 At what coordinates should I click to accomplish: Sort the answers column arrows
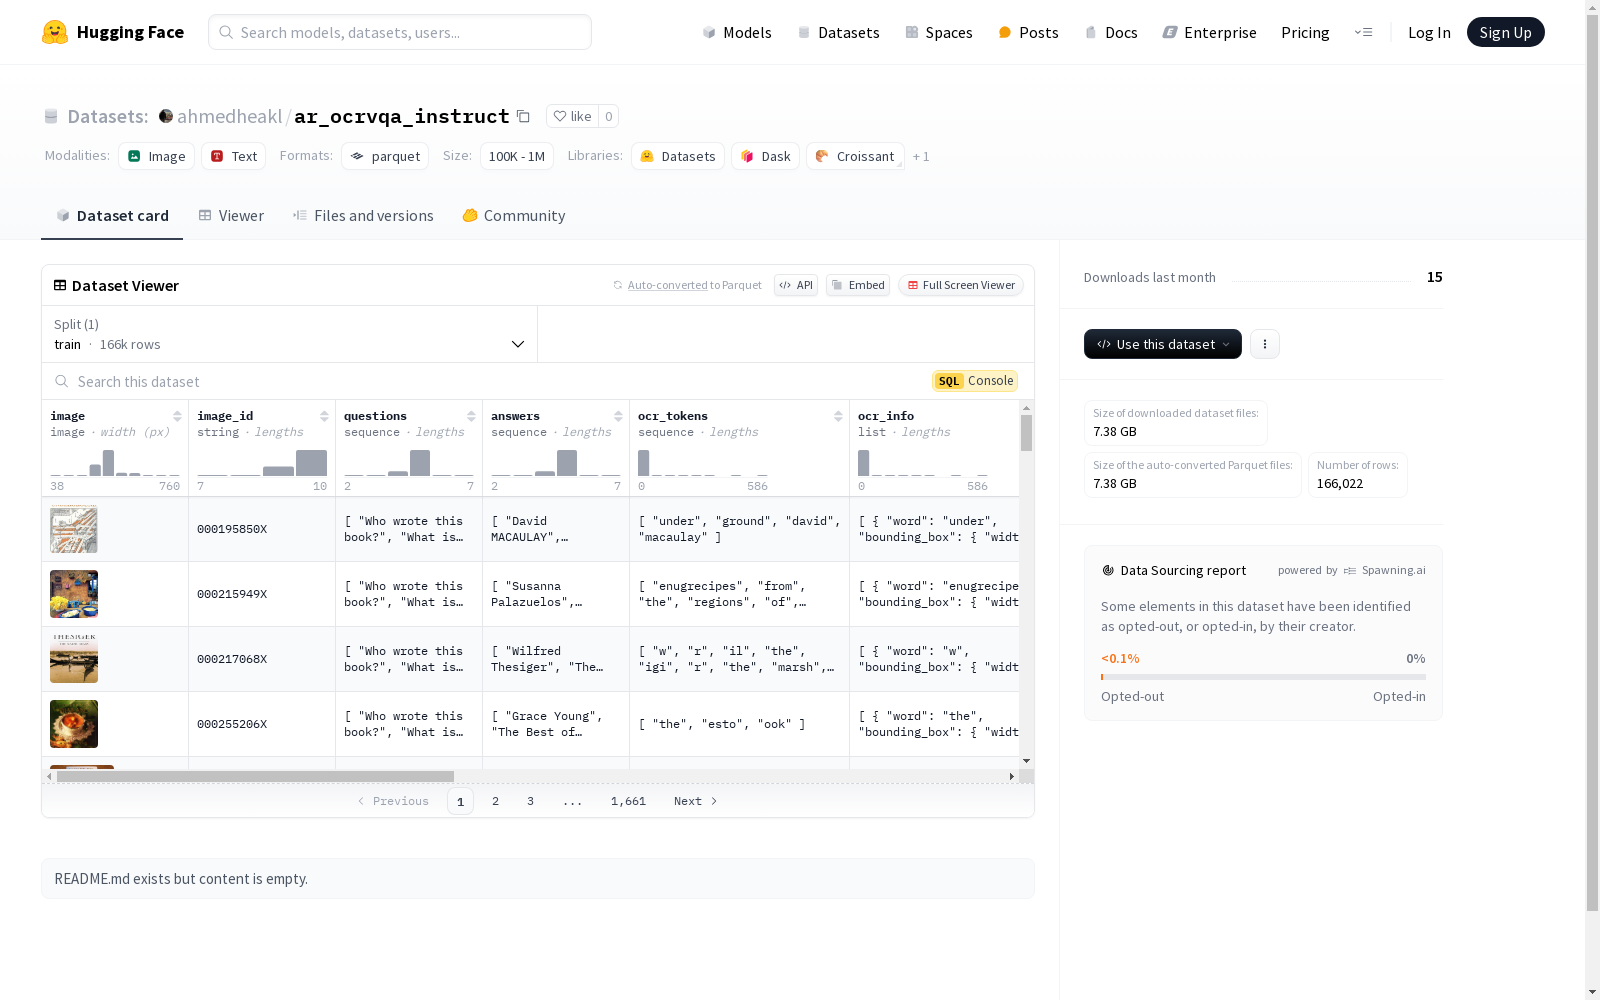pyautogui.click(x=618, y=416)
